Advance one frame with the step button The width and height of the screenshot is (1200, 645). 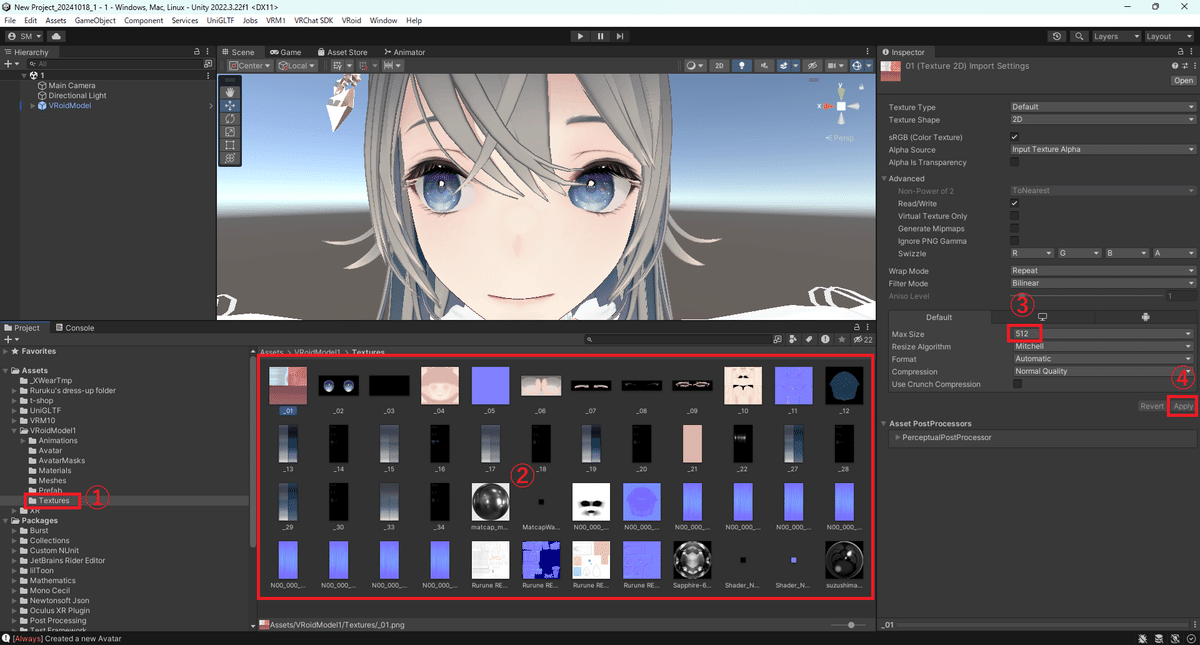(621, 36)
